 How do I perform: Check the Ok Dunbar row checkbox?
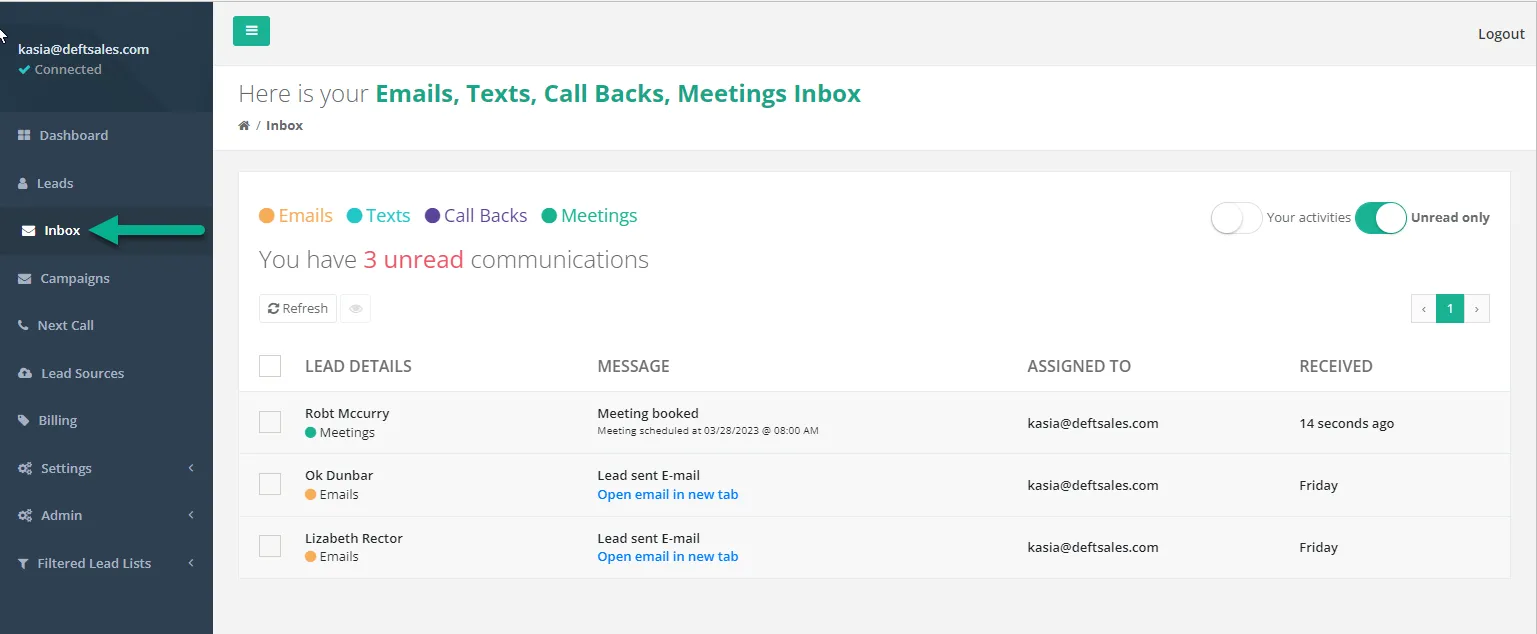point(270,484)
